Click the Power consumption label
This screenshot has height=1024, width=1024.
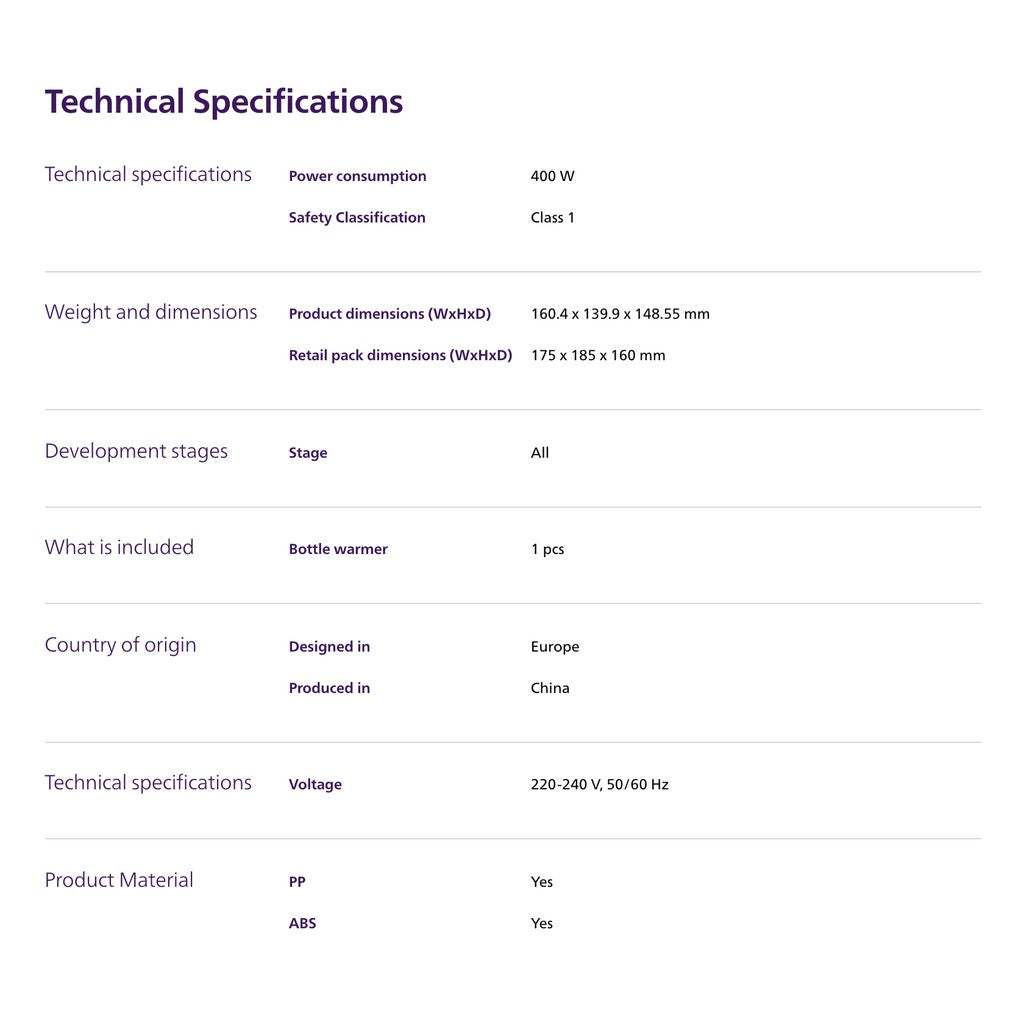pyautogui.click(x=357, y=176)
